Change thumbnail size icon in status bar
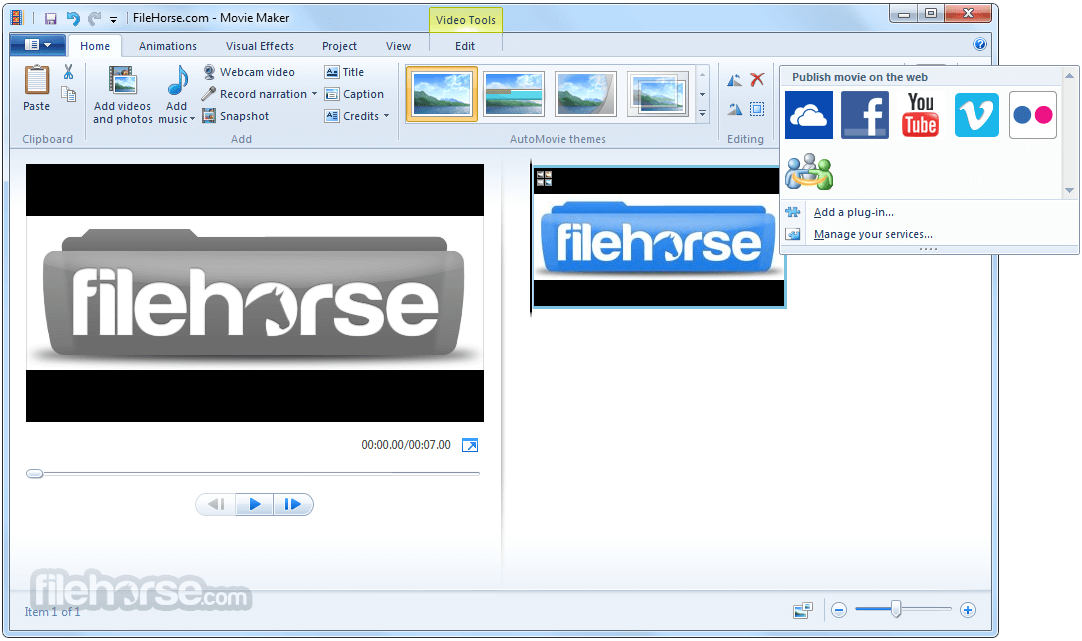The width and height of the screenshot is (1082, 641). coord(803,610)
